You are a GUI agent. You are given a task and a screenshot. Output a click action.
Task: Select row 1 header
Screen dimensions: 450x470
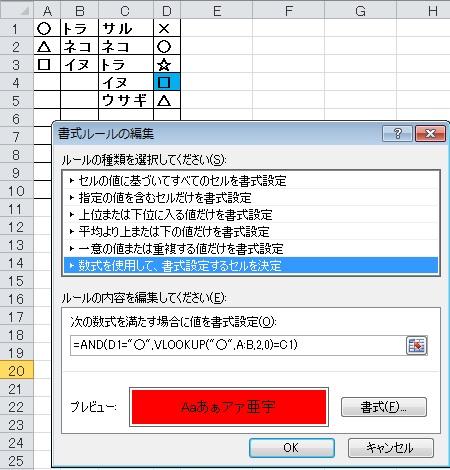[17, 28]
